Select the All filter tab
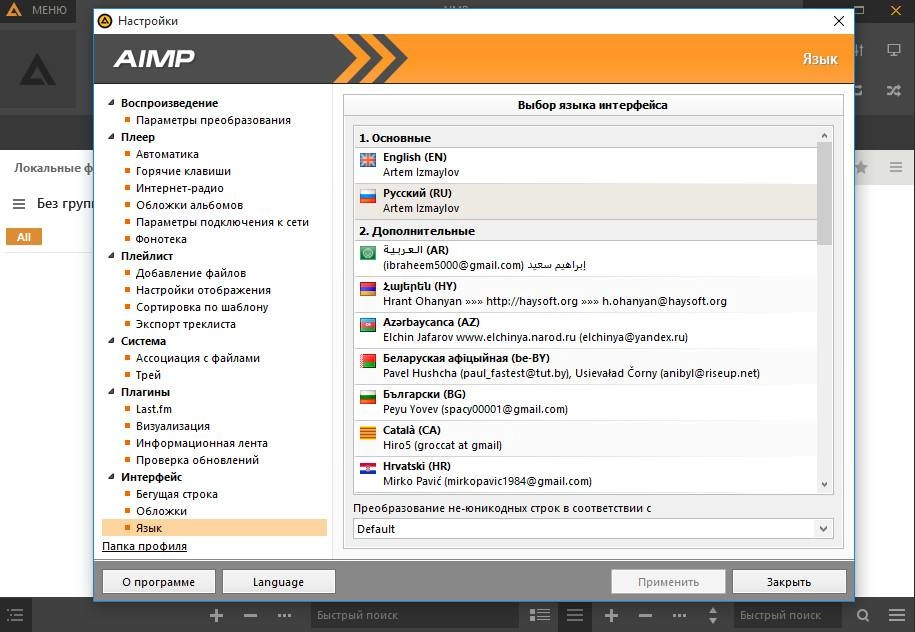 (x=24, y=237)
